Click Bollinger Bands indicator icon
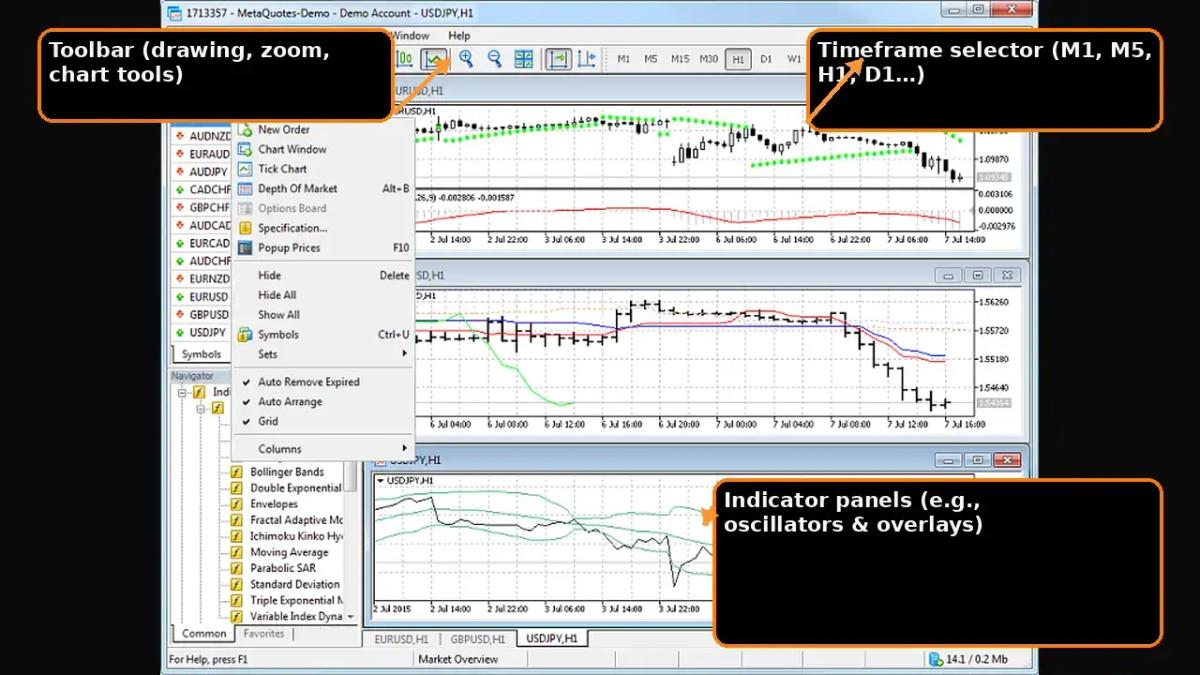Image resolution: width=1200 pixels, height=675 pixels. 237,472
